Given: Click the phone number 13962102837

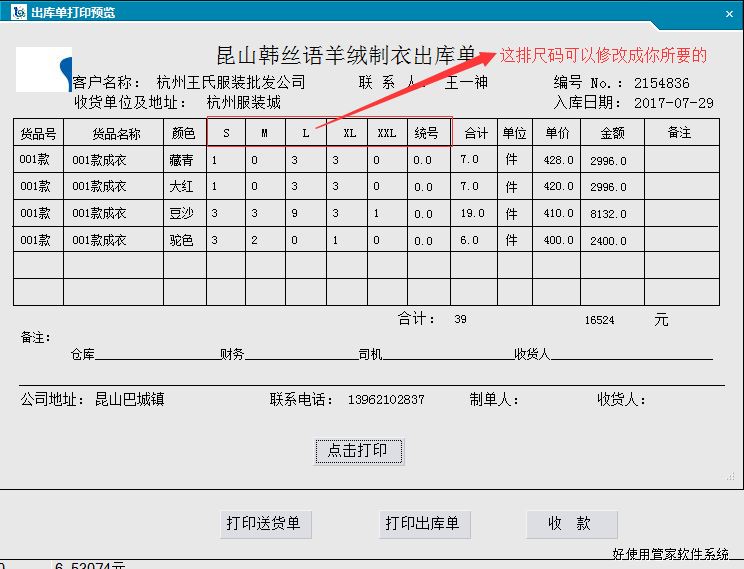Looking at the screenshot, I should (386, 400).
